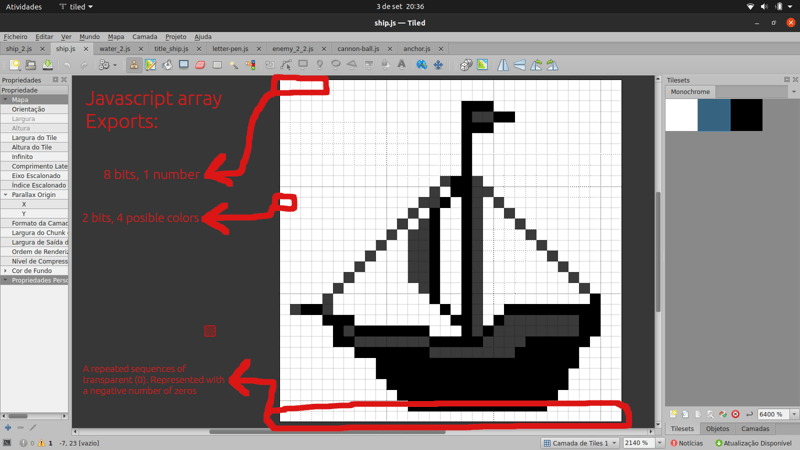The image size is (800, 450).
Task: Select the Magic Wand tool
Action: coord(234,65)
